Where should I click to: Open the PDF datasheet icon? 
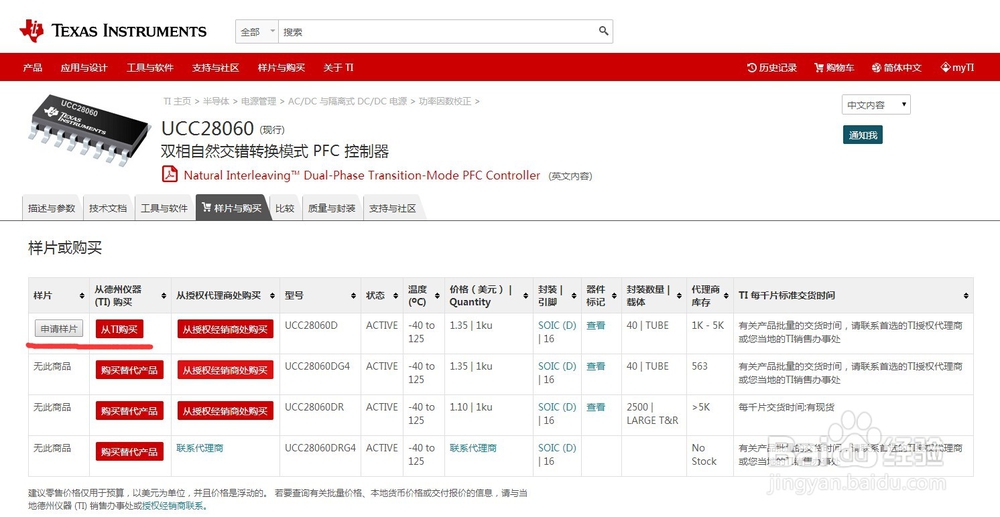tap(170, 174)
